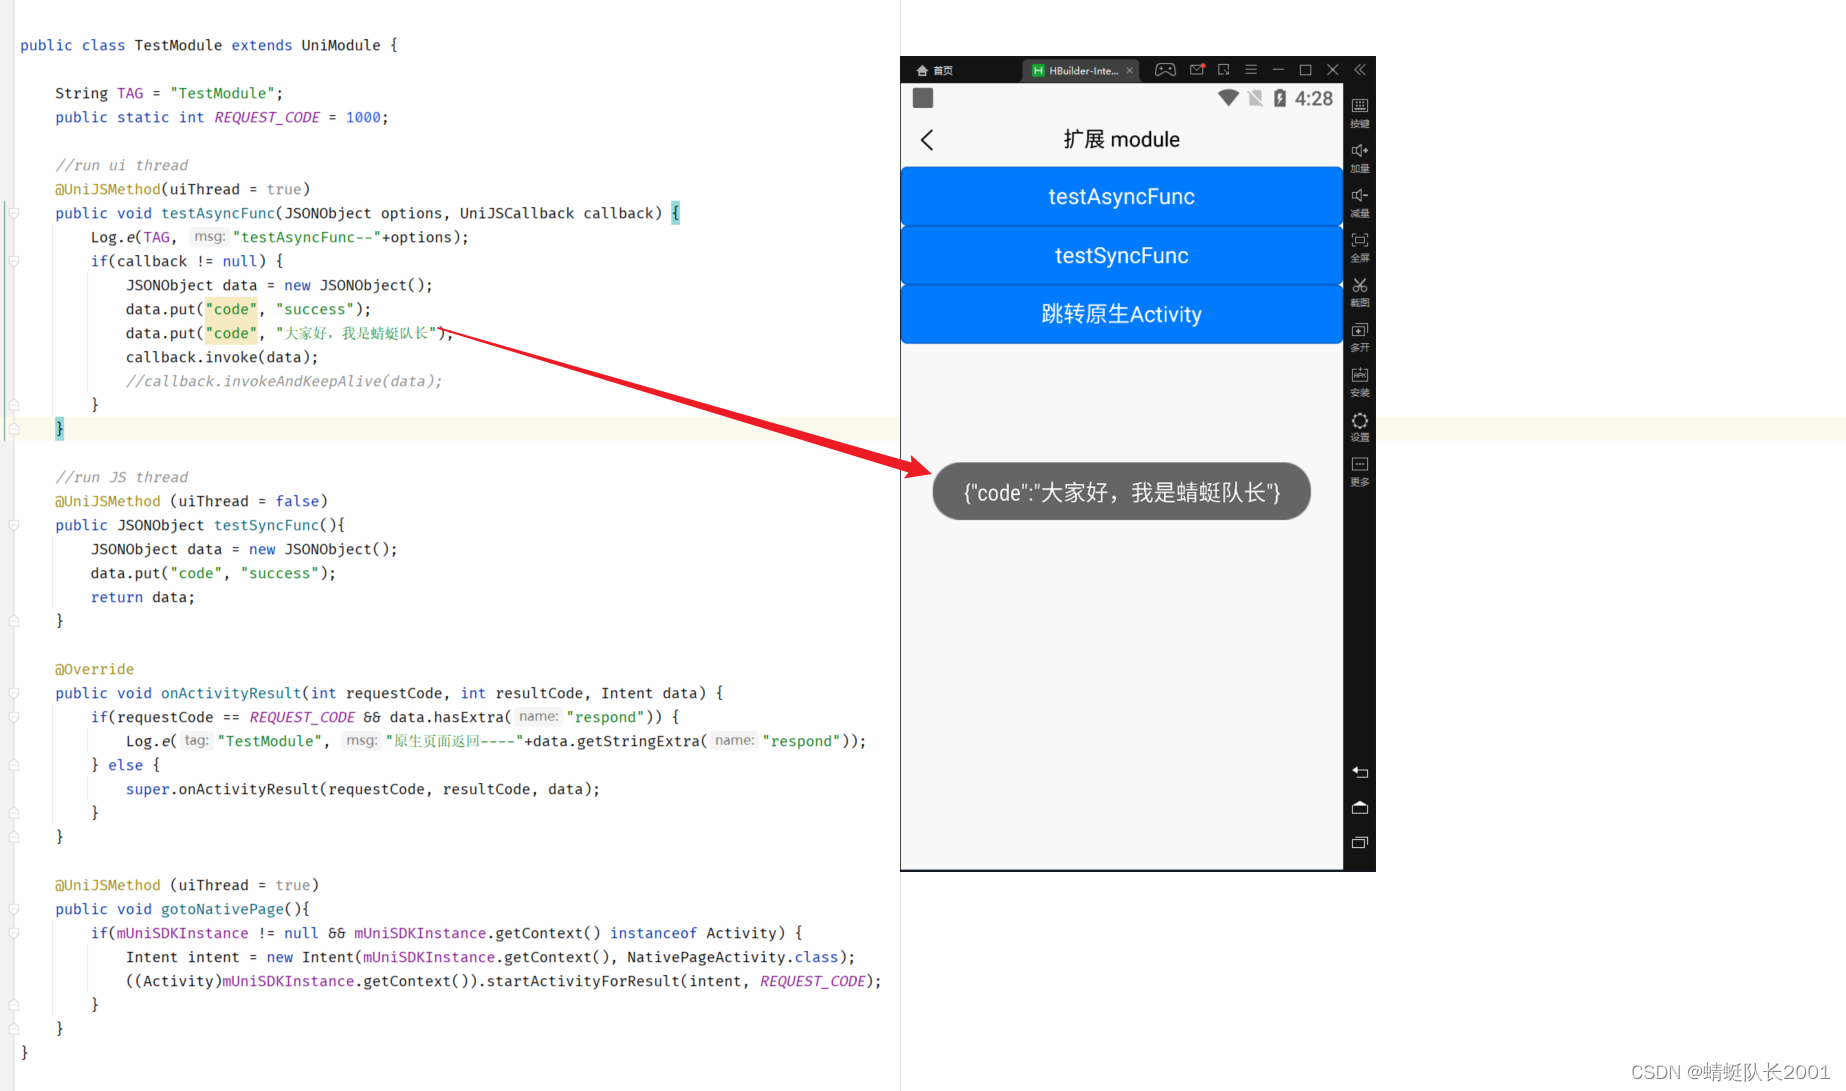Click the 4:28 clock in the status bar

(1314, 98)
